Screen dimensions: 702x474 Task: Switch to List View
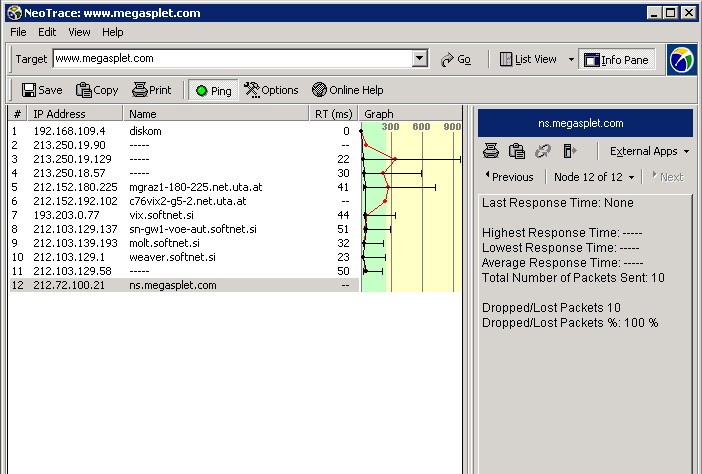528,59
